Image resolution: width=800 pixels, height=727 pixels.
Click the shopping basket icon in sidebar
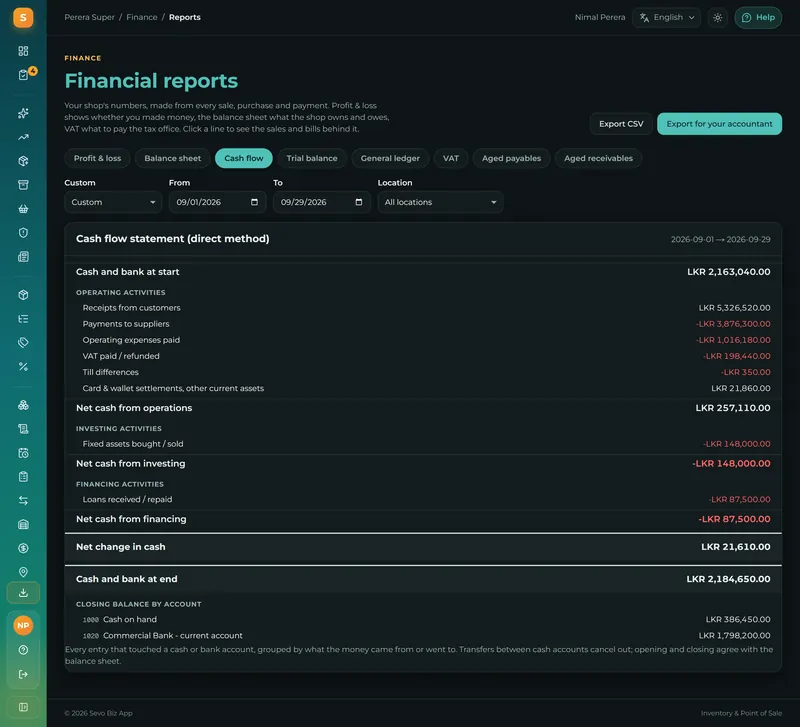tap(23, 209)
